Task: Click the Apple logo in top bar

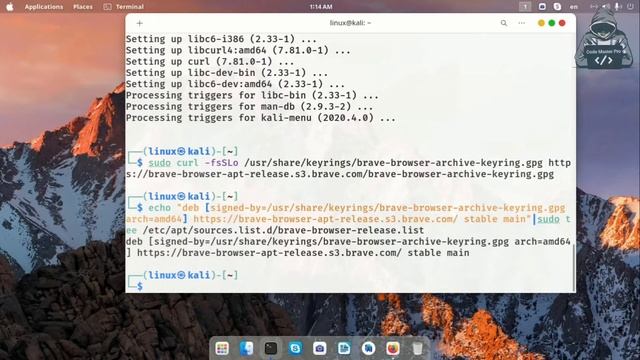Action: (10, 7)
